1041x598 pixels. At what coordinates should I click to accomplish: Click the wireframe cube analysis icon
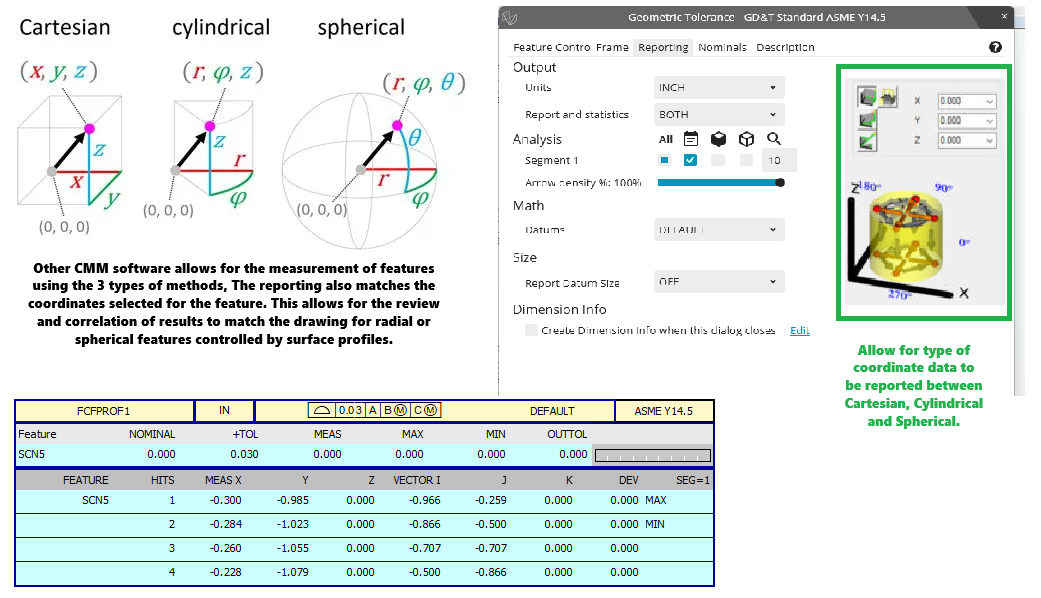coord(745,139)
